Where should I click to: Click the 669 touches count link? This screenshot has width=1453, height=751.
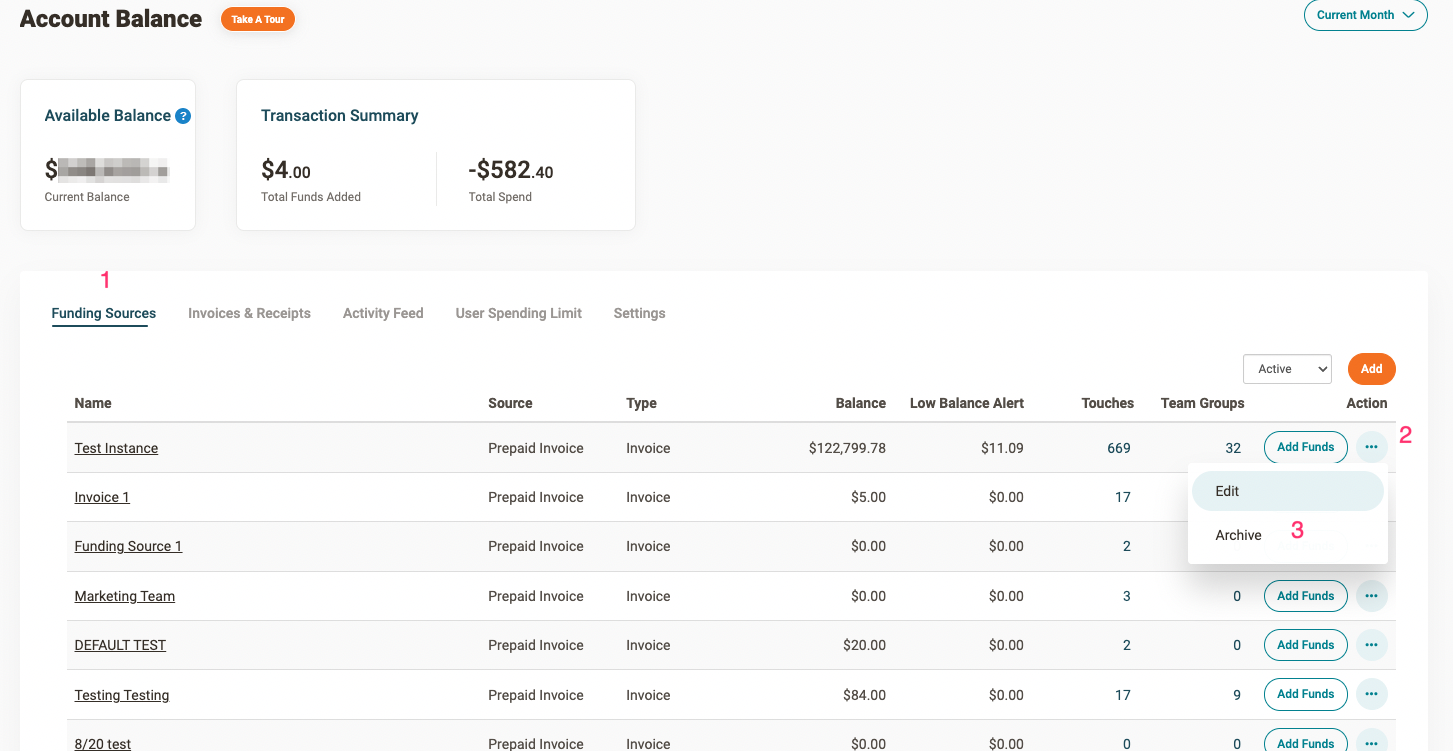tap(1118, 448)
